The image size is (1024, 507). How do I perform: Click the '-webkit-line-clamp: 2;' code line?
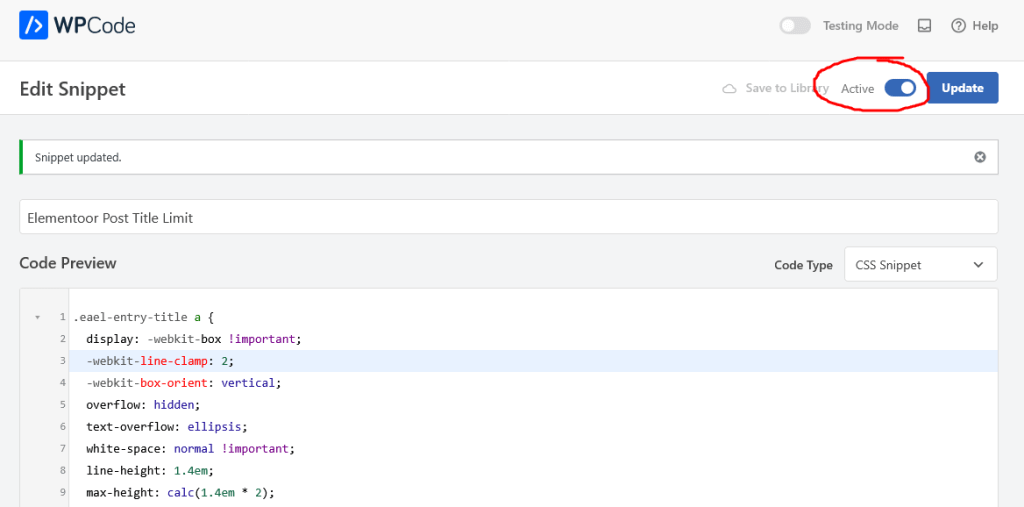162,361
